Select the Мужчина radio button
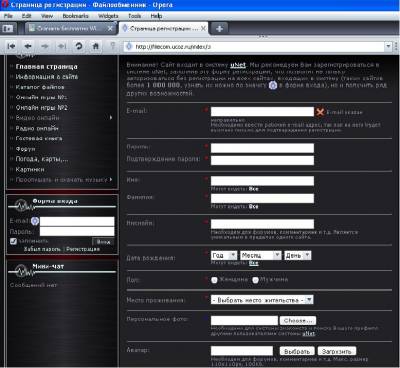 (x=255, y=280)
